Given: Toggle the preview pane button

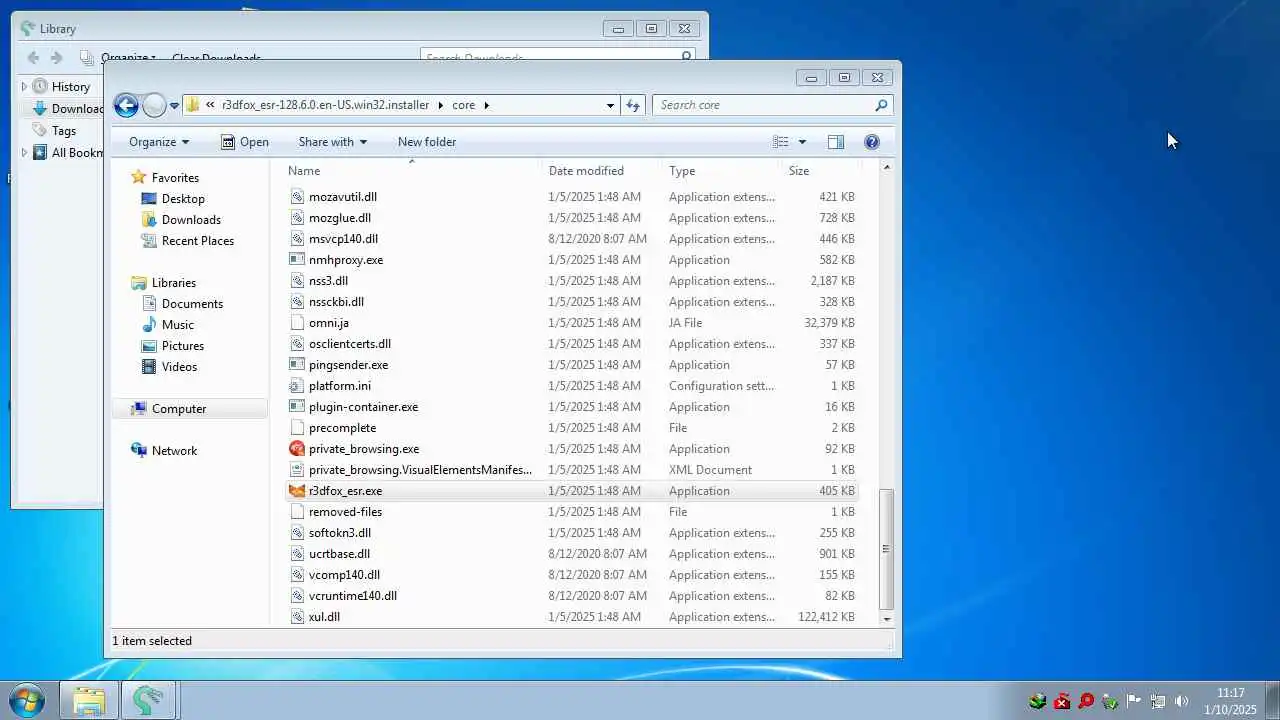Looking at the screenshot, I should tap(836, 142).
